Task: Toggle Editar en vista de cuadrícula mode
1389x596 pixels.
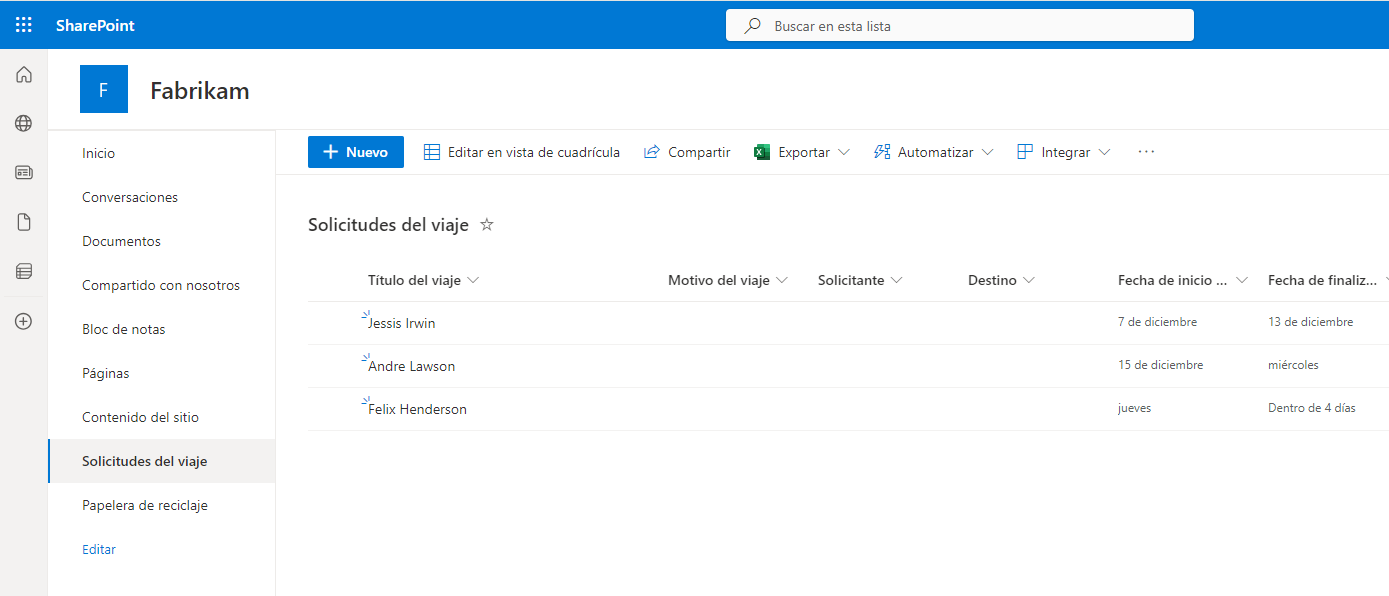Action: (521, 151)
